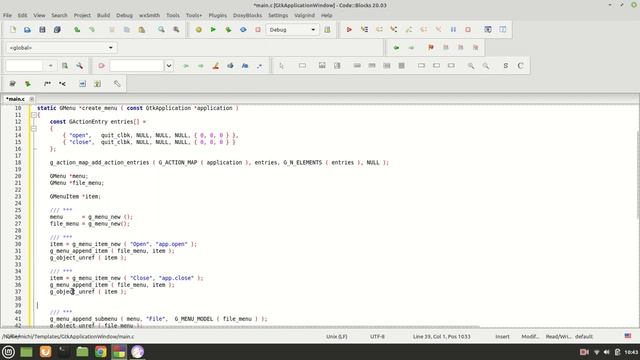Insert DoxyBlocks block comment icon
This screenshot has width=640, height=360.
click(47, 84)
